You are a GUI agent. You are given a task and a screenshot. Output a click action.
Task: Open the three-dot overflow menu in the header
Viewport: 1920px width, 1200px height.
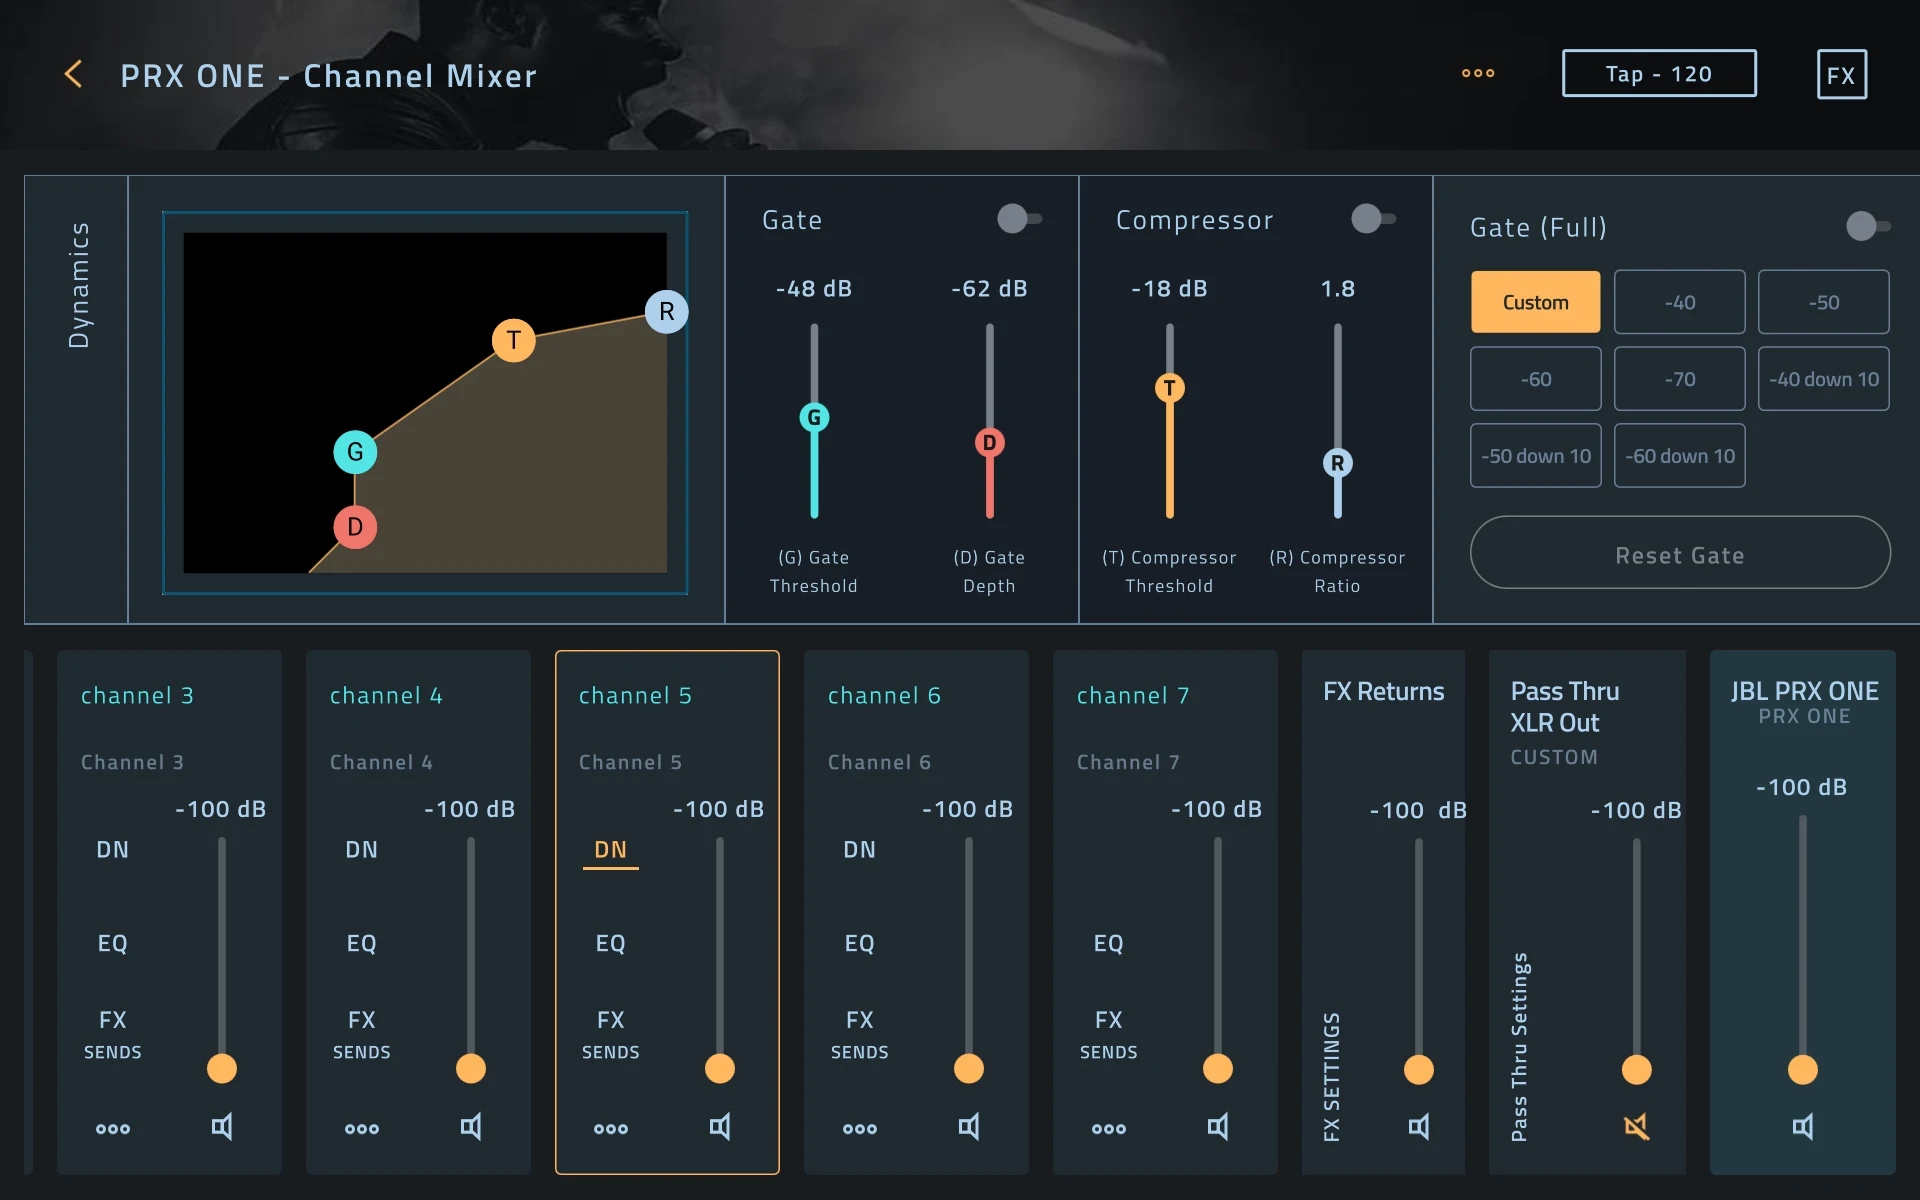point(1478,73)
